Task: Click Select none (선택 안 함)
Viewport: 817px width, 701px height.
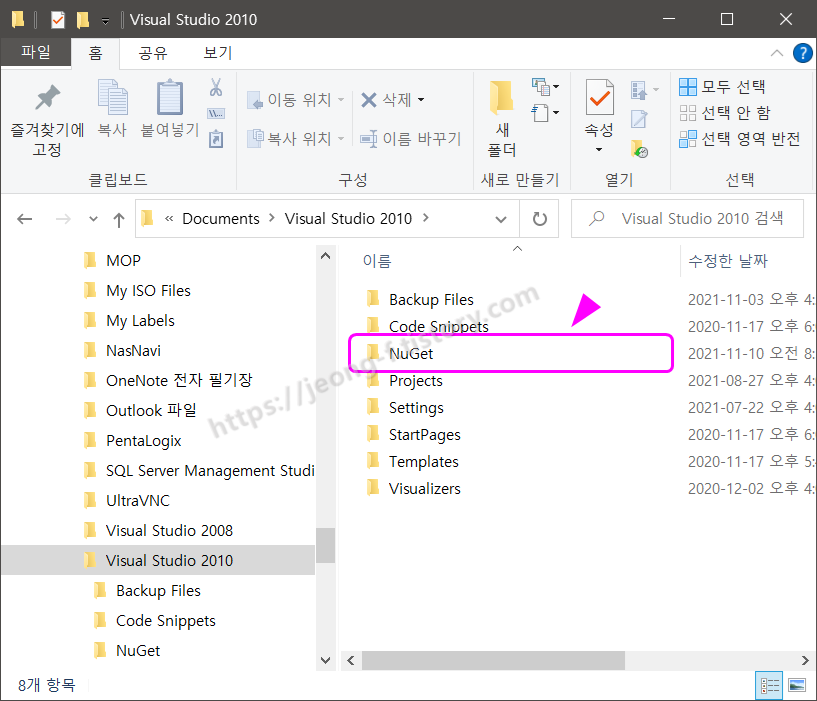Action: tap(725, 113)
